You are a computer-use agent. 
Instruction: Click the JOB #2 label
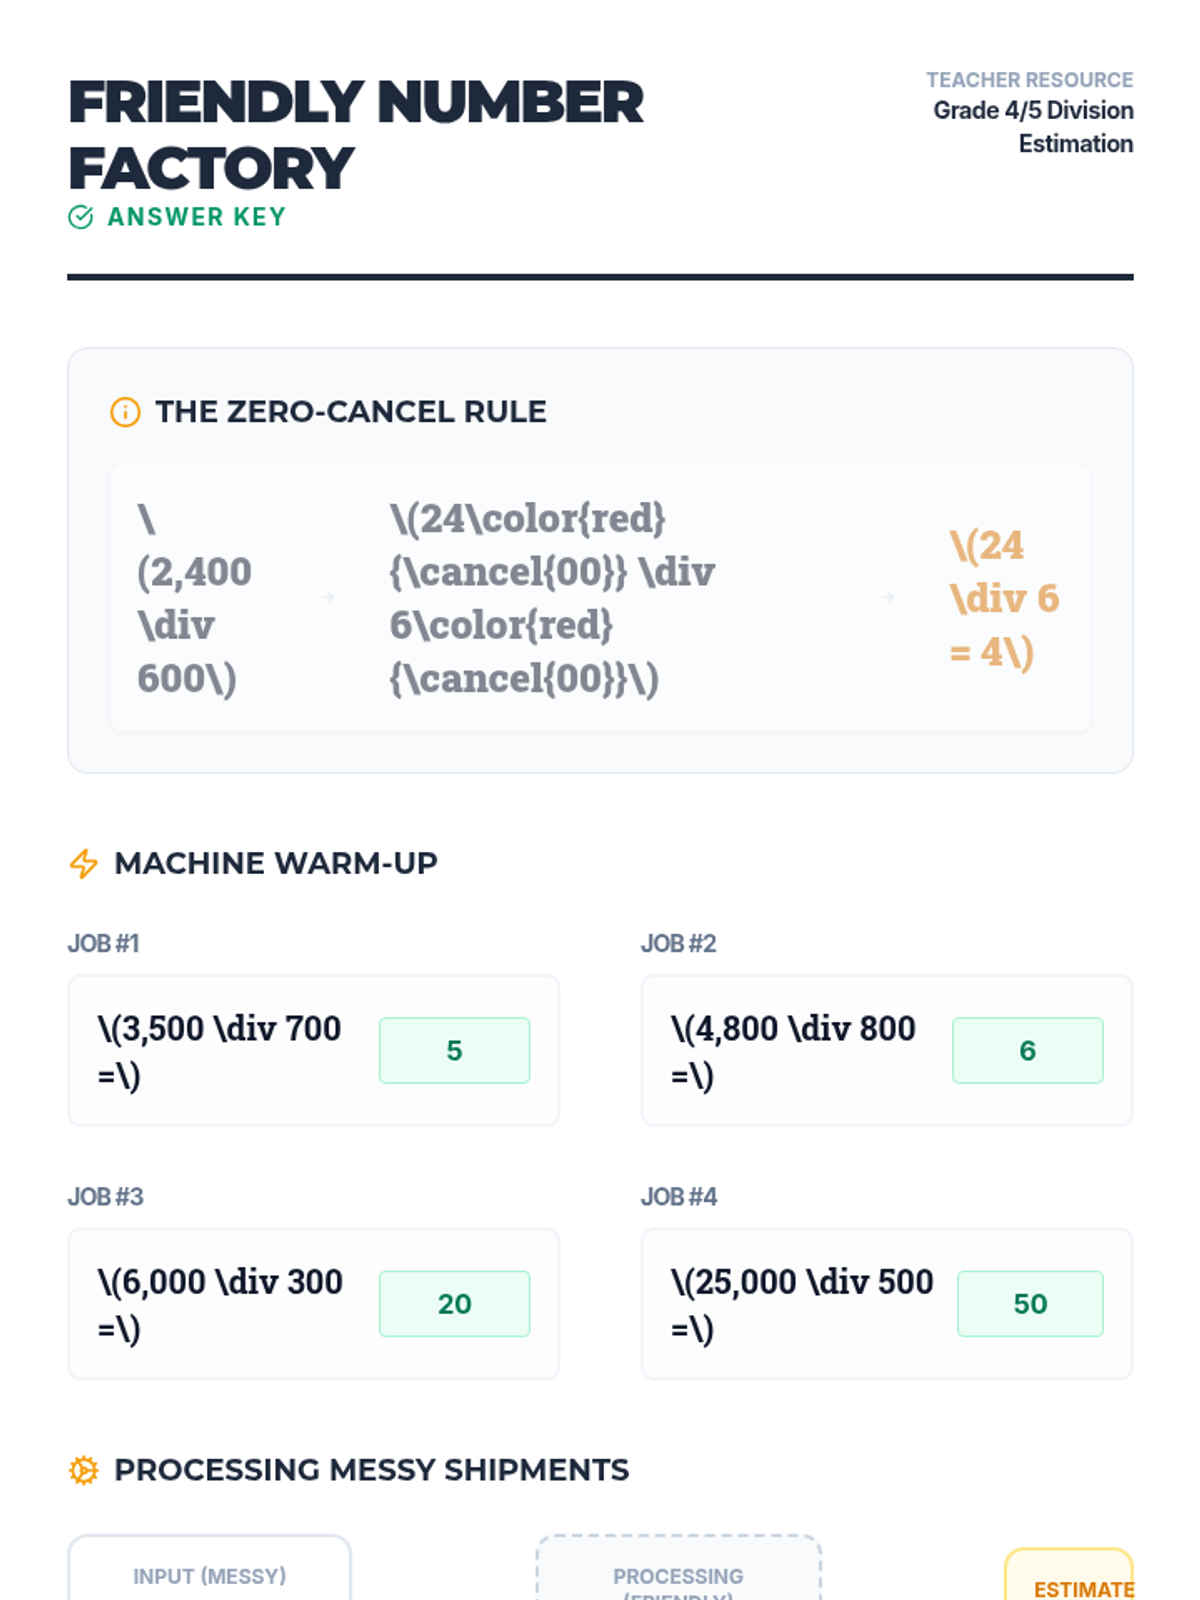[x=678, y=943]
